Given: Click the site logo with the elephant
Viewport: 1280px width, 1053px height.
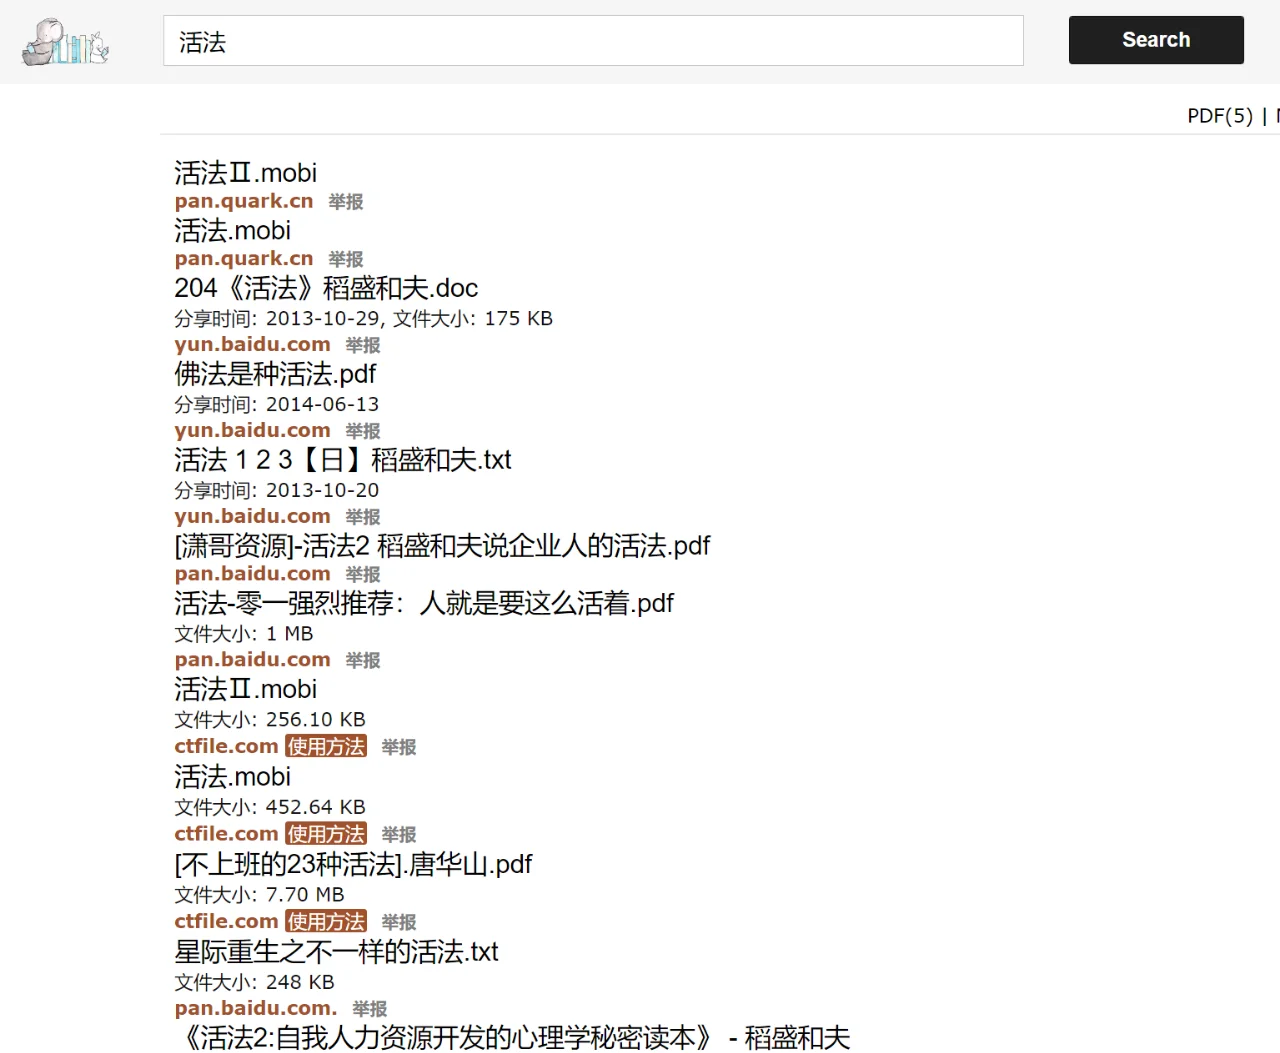Looking at the screenshot, I should [66, 42].
